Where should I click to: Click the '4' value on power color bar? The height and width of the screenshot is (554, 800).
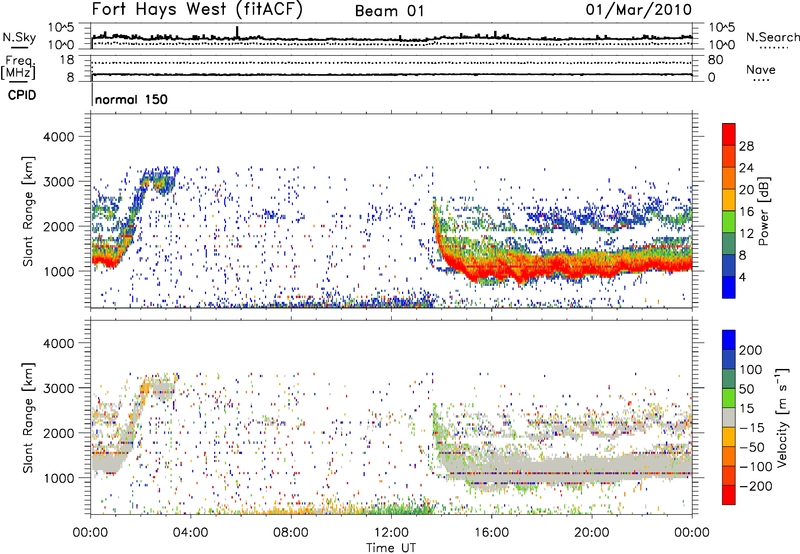[x=743, y=277]
